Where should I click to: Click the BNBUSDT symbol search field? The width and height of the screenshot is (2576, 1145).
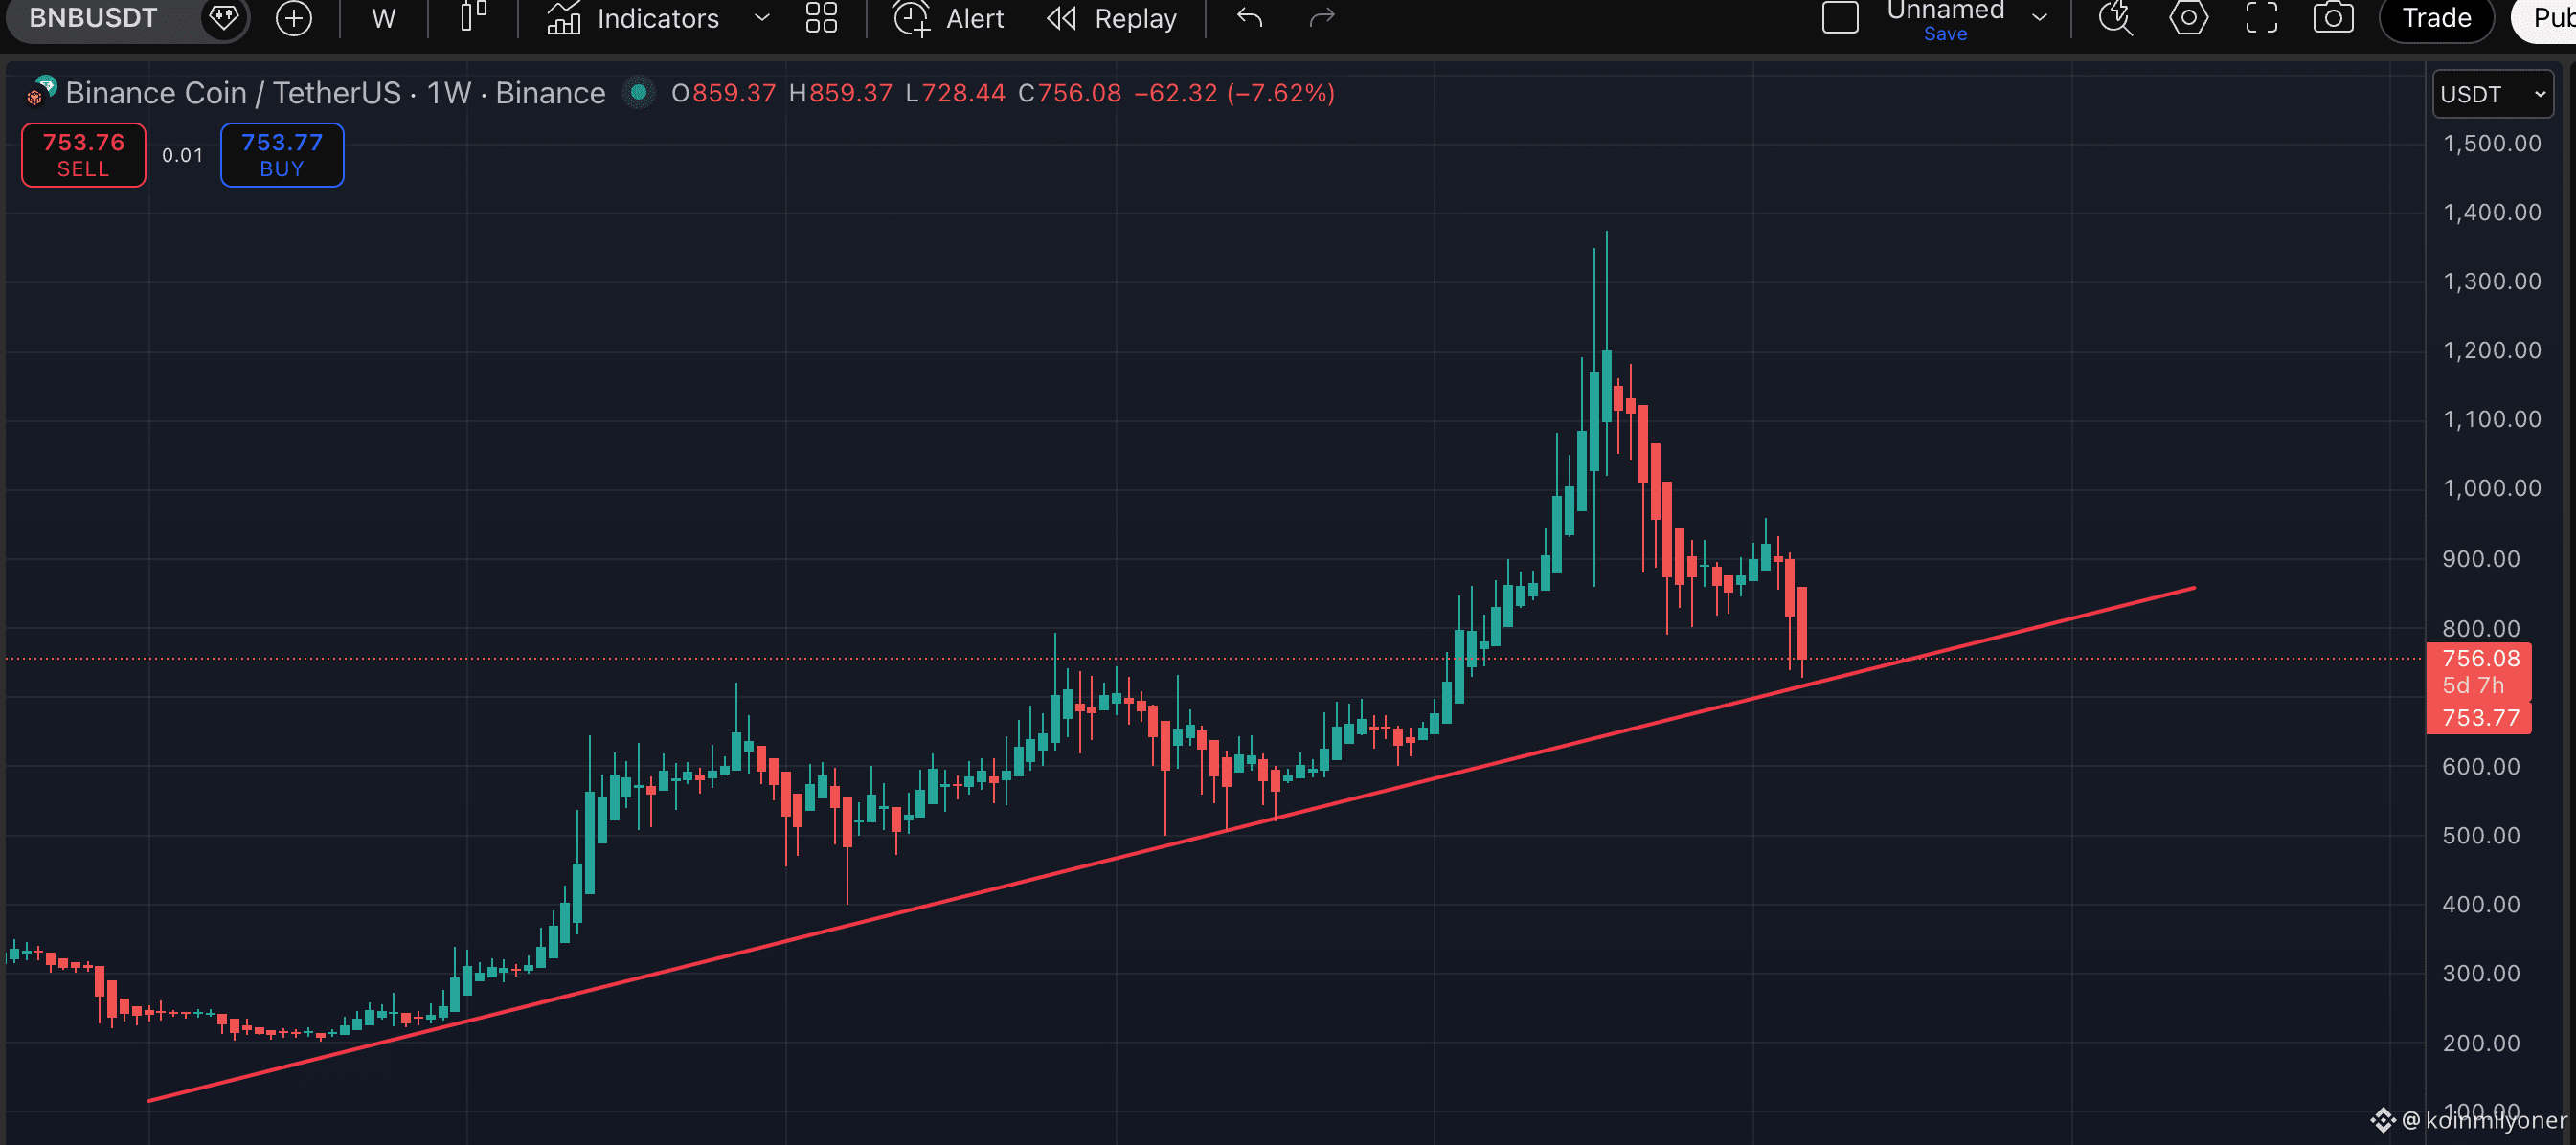(94, 18)
